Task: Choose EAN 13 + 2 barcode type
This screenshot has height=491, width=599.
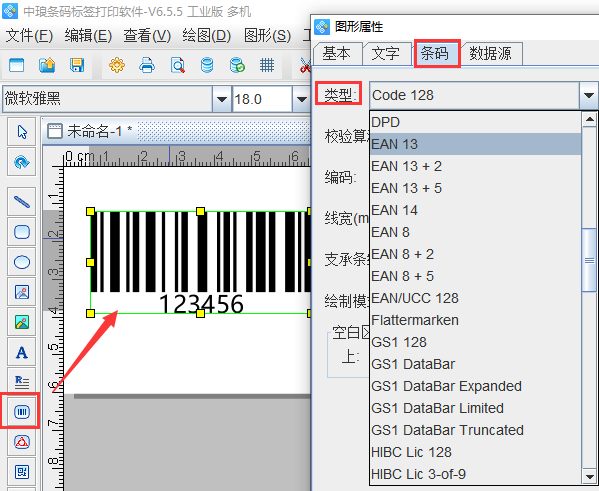Action: [x=475, y=166]
